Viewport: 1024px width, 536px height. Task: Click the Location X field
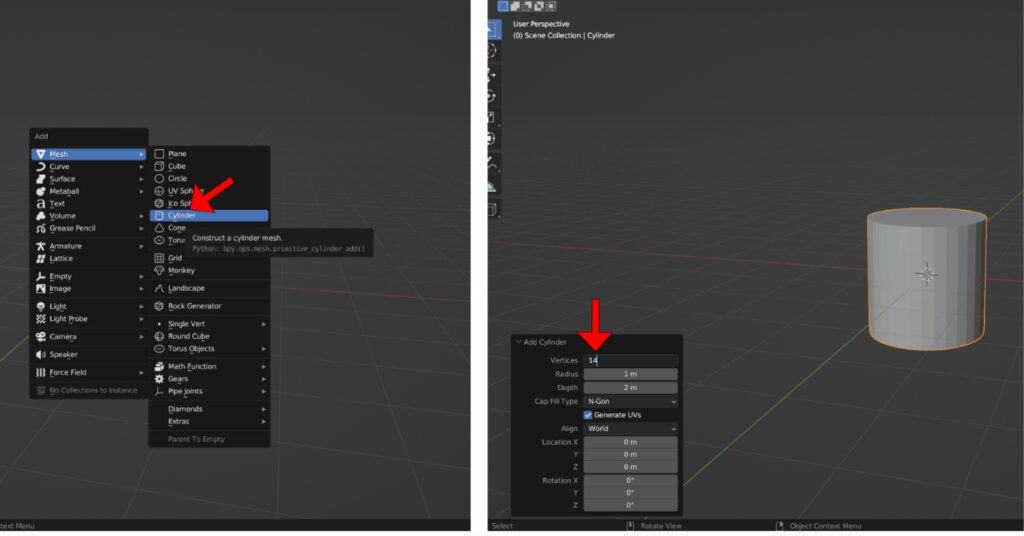tap(630, 442)
